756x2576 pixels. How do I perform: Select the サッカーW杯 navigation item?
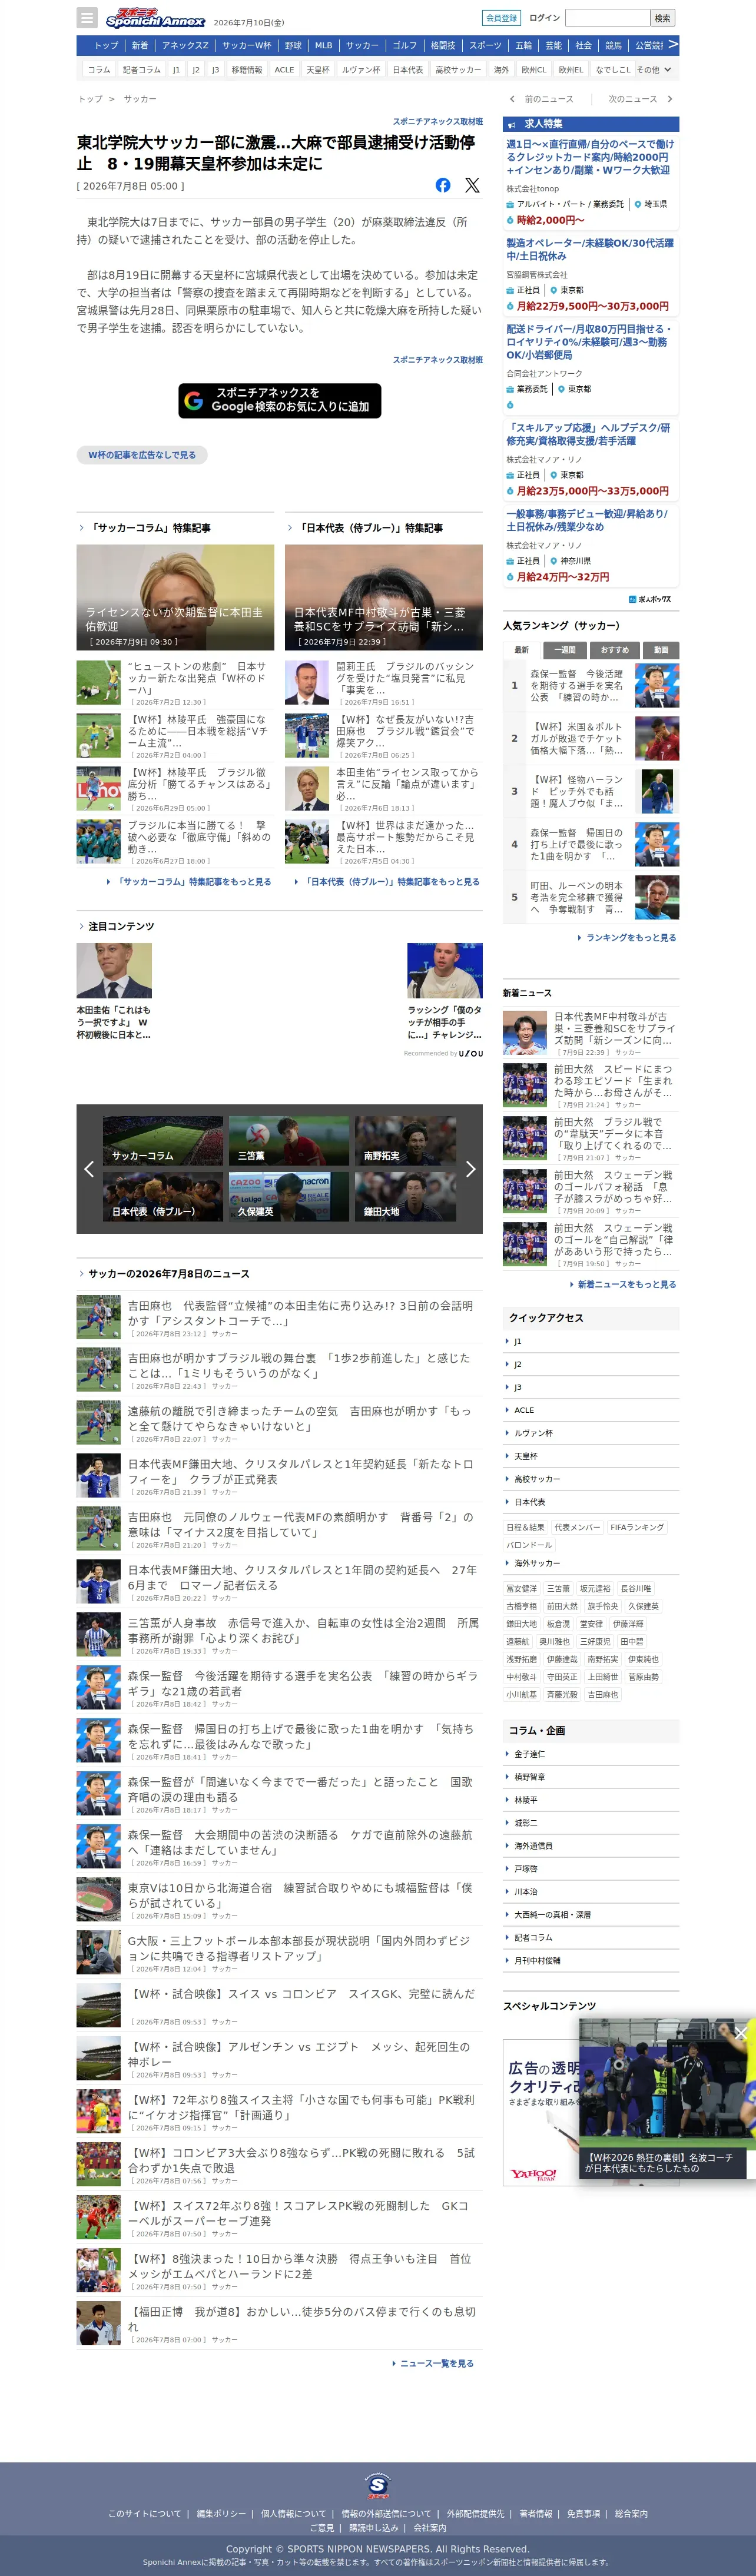pos(247,45)
